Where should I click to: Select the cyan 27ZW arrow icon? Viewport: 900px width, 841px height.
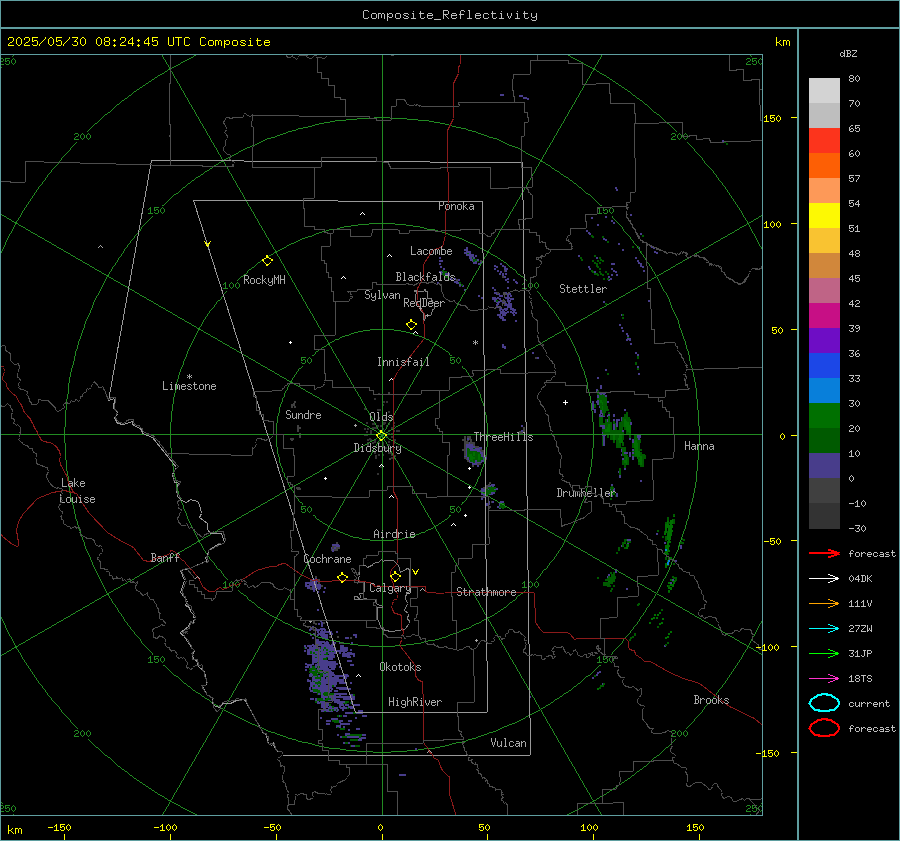824,629
